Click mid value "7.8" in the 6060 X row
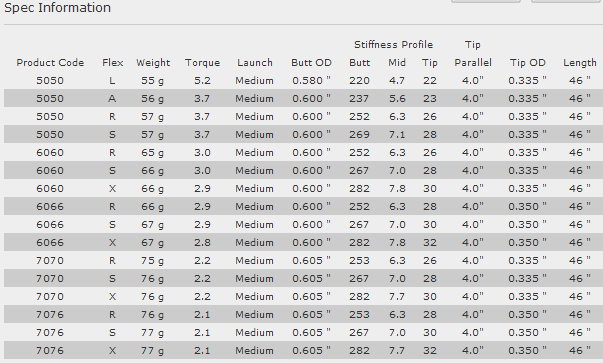The height and width of the screenshot is (363, 603). pyautogui.click(x=397, y=189)
